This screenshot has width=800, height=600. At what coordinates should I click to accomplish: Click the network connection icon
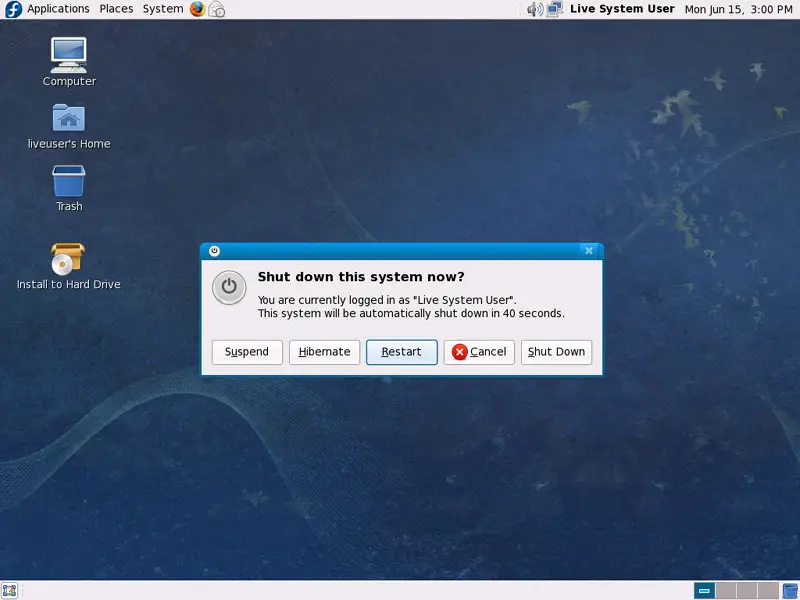pos(555,9)
